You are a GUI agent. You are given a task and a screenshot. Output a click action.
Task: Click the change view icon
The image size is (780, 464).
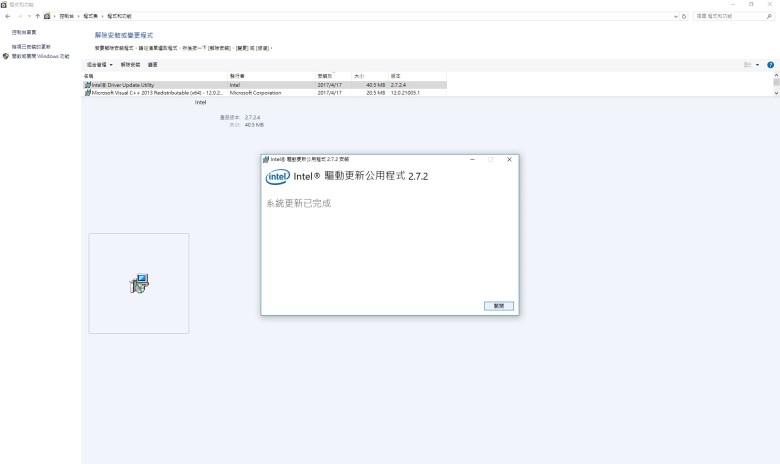coord(747,65)
